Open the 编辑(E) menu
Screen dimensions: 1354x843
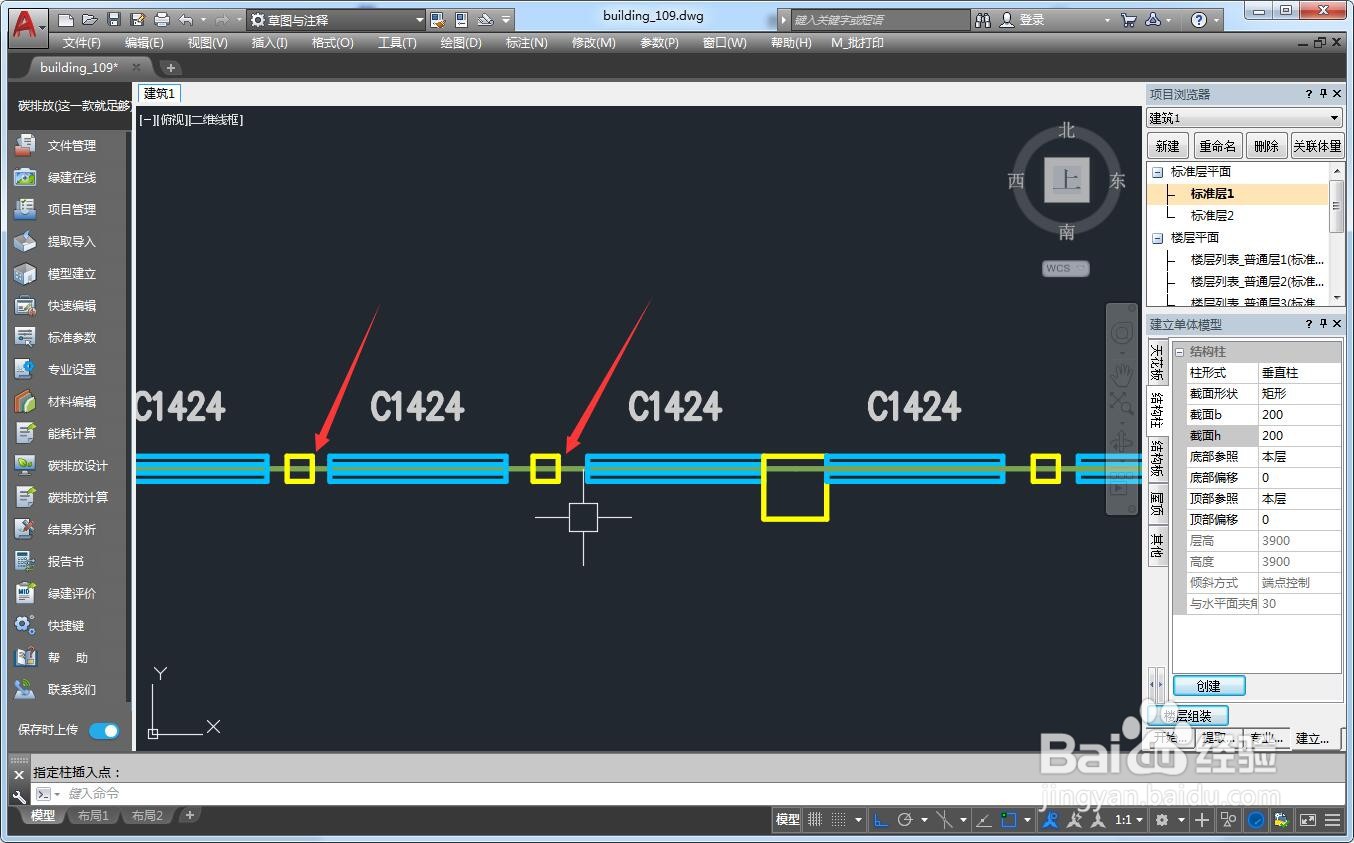(145, 43)
